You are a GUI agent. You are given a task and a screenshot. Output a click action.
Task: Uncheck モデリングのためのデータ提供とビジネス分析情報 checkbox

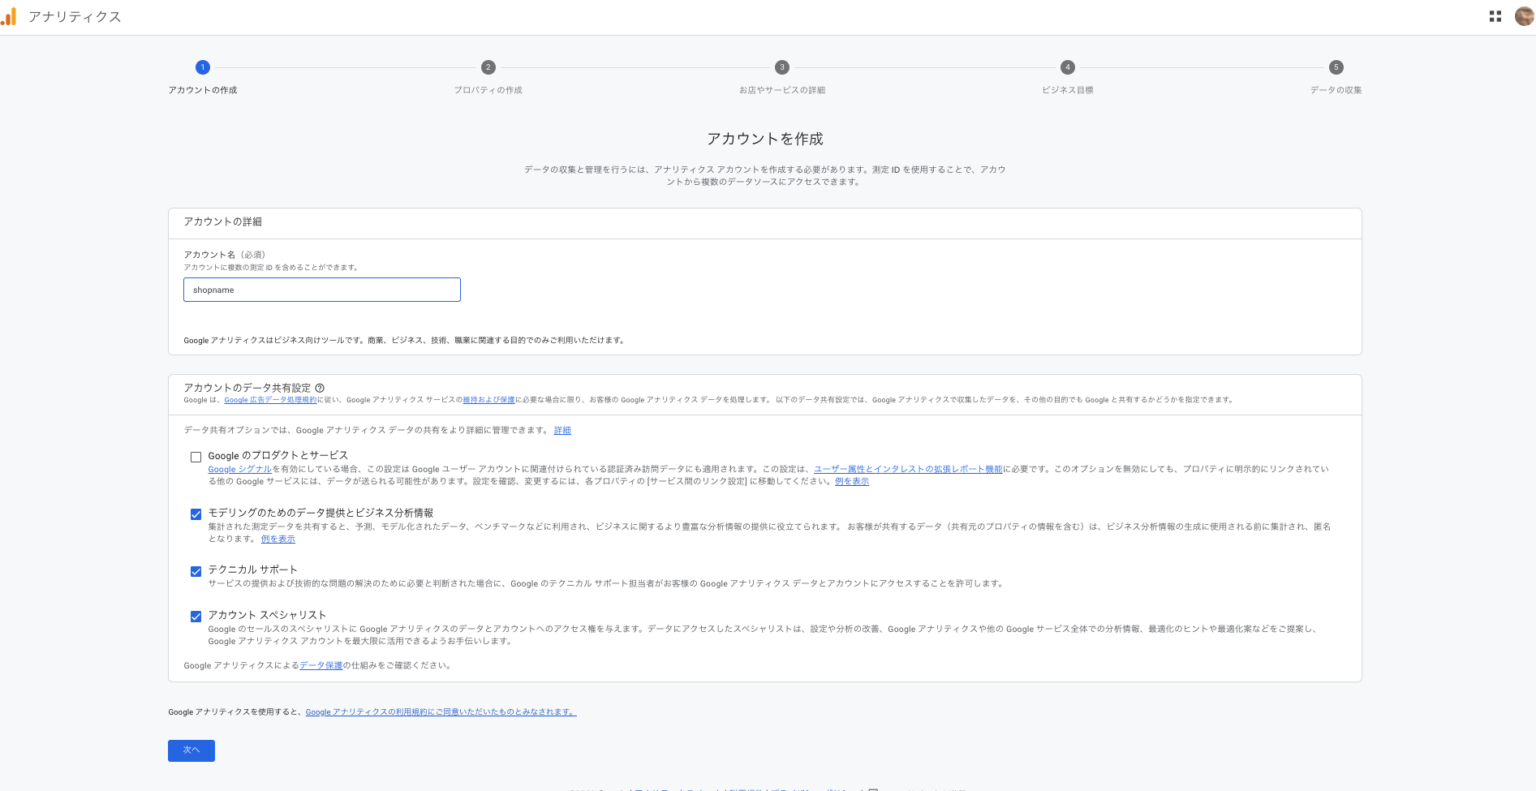coord(196,514)
